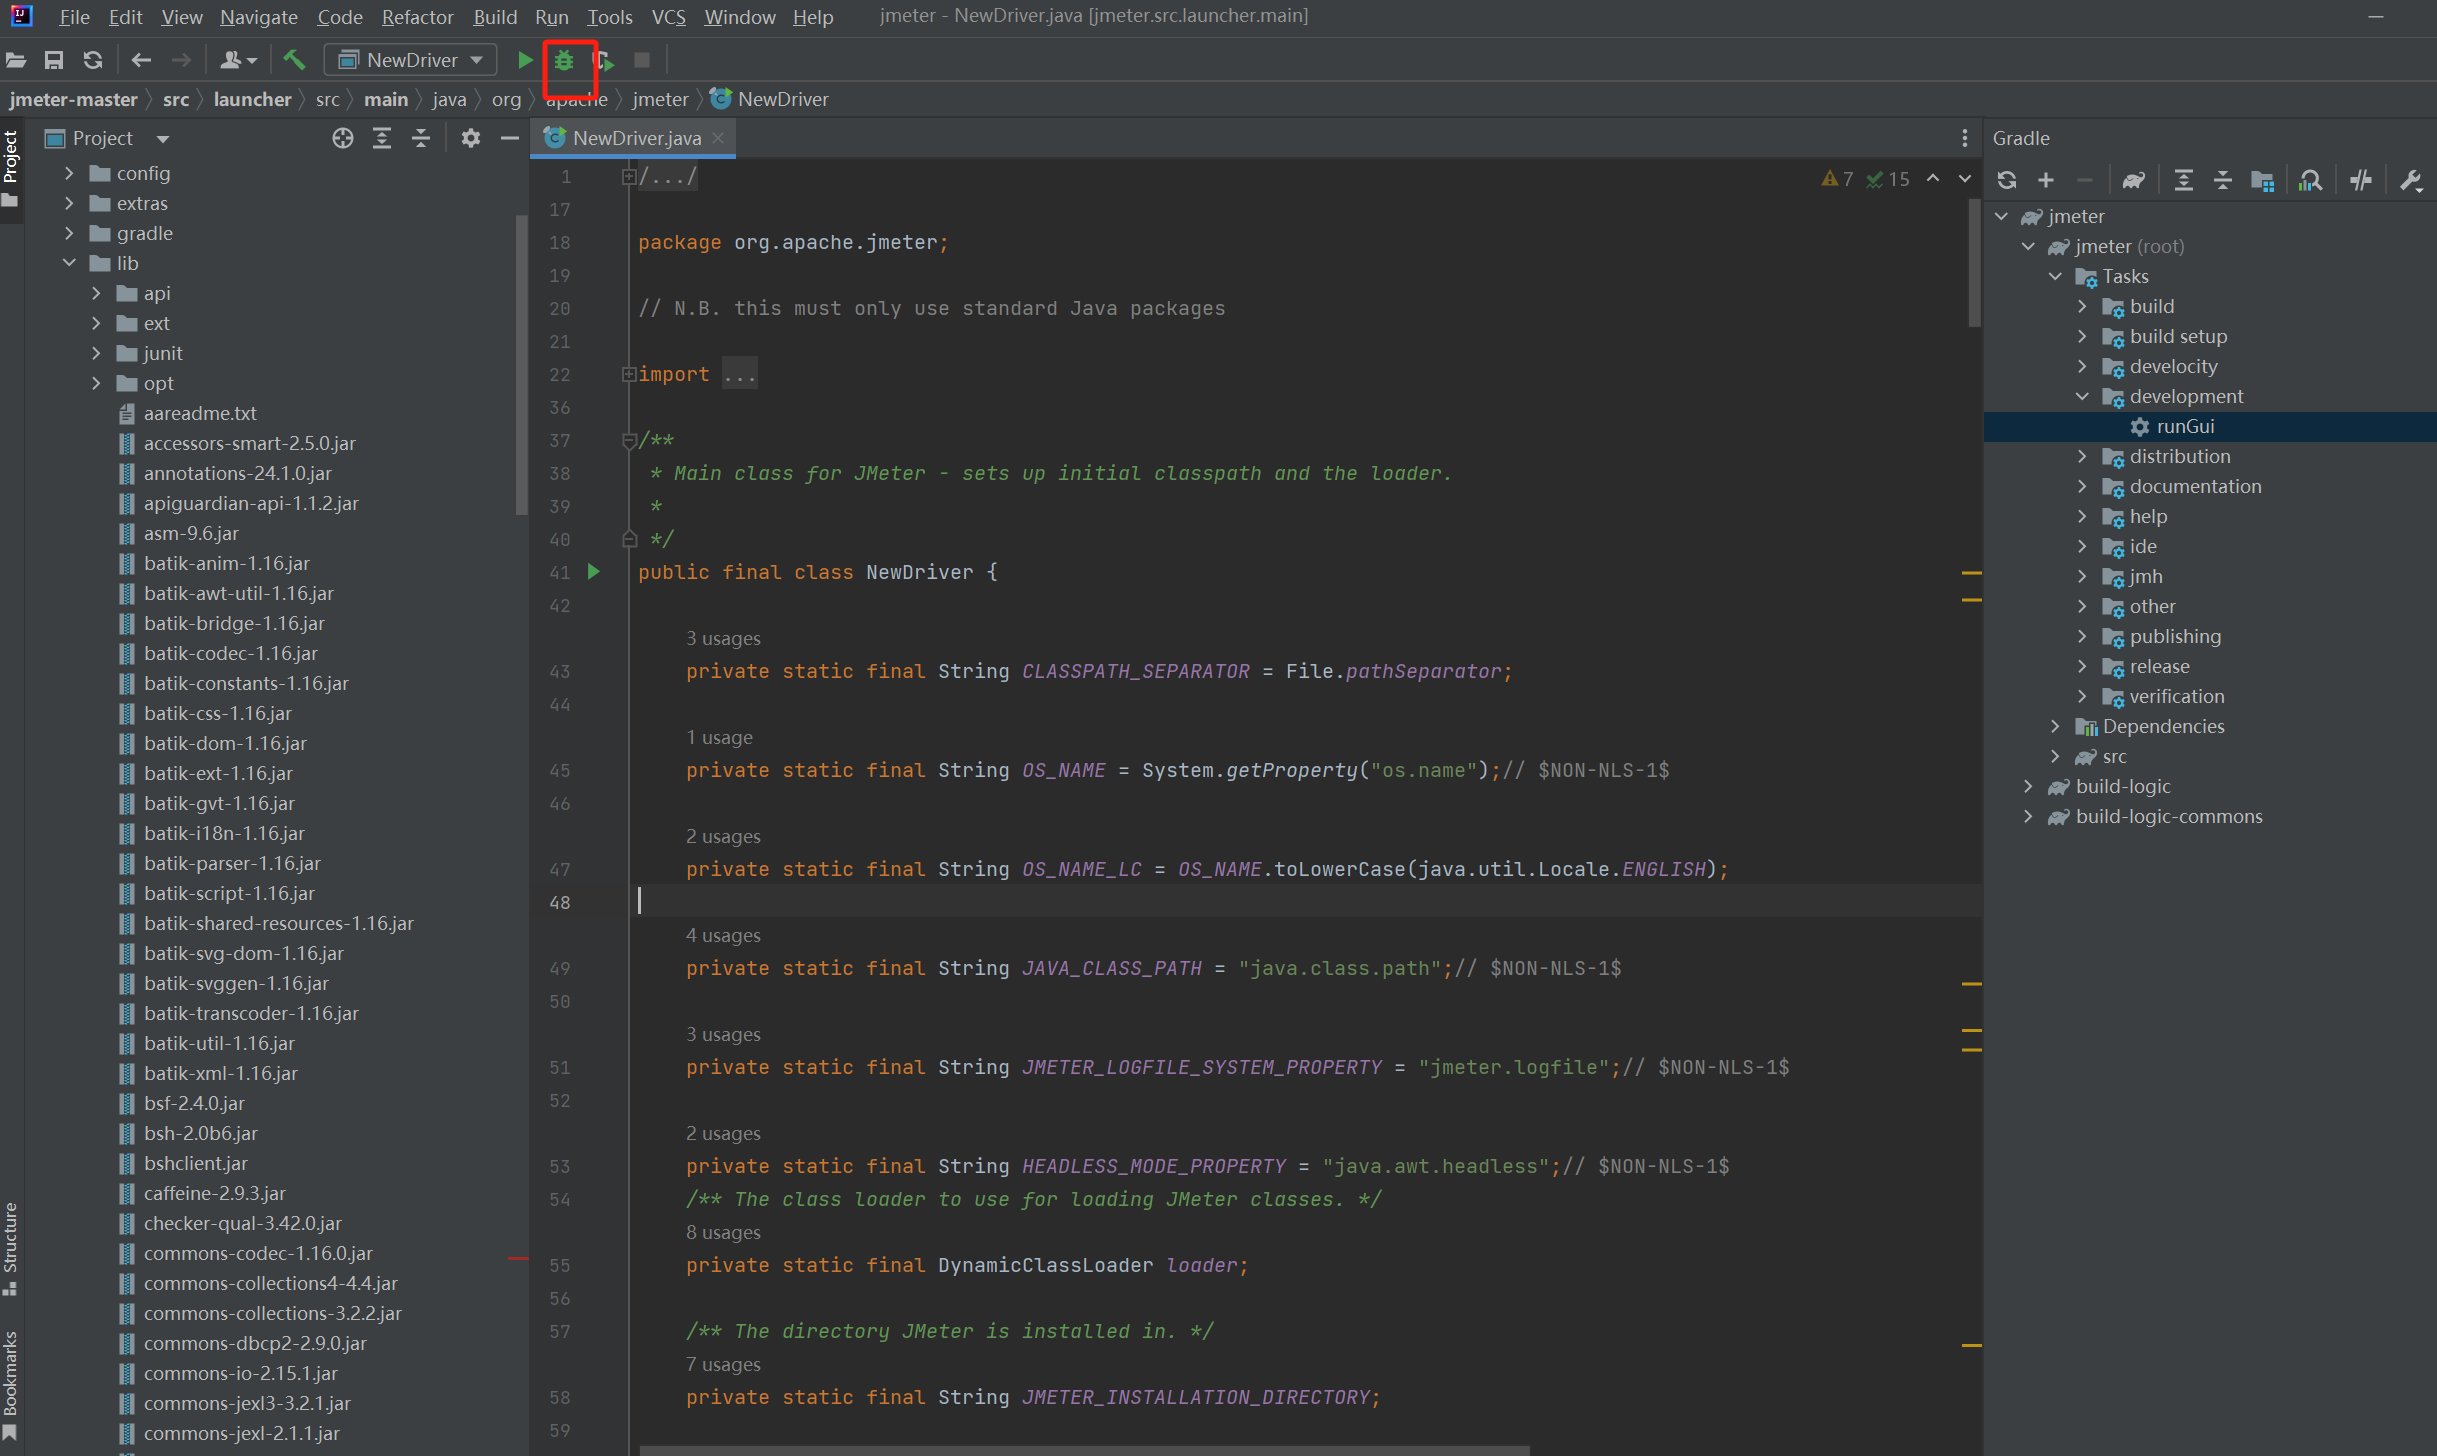Collapse the lib folder in Project tree
Viewport: 2437px width, 1456px height.
click(x=69, y=263)
